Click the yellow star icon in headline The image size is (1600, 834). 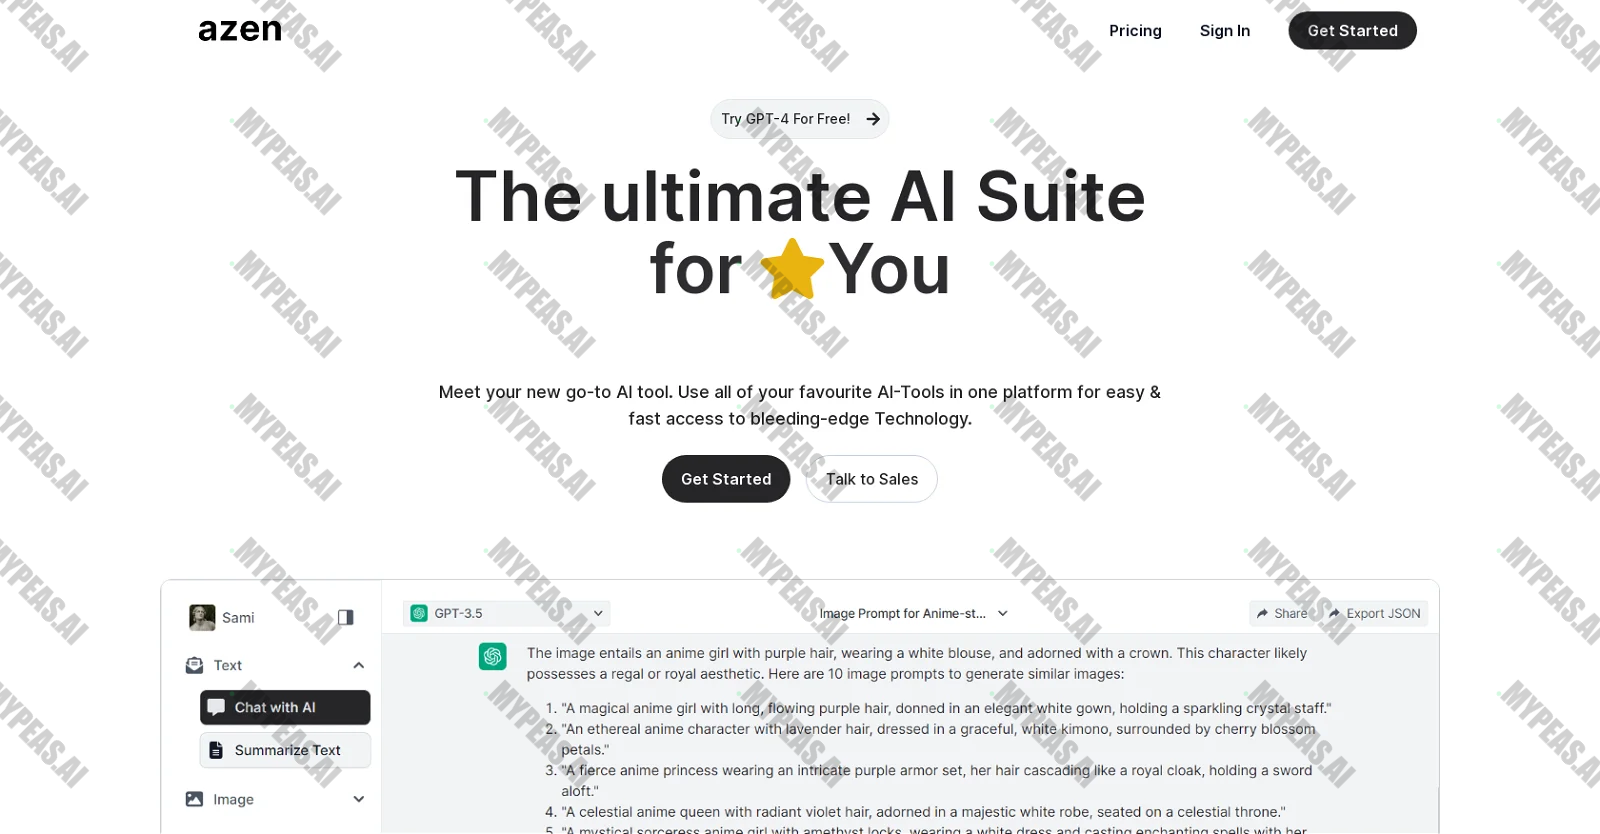tap(792, 269)
